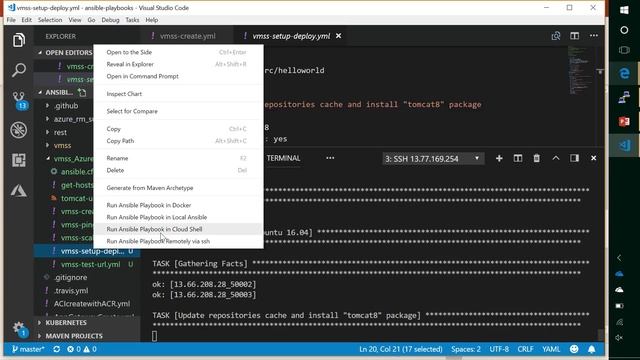This screenshot has width=640, height=360.
Task: Click the Ln 20, Col 21 position
Action: [x=400, y=349]
